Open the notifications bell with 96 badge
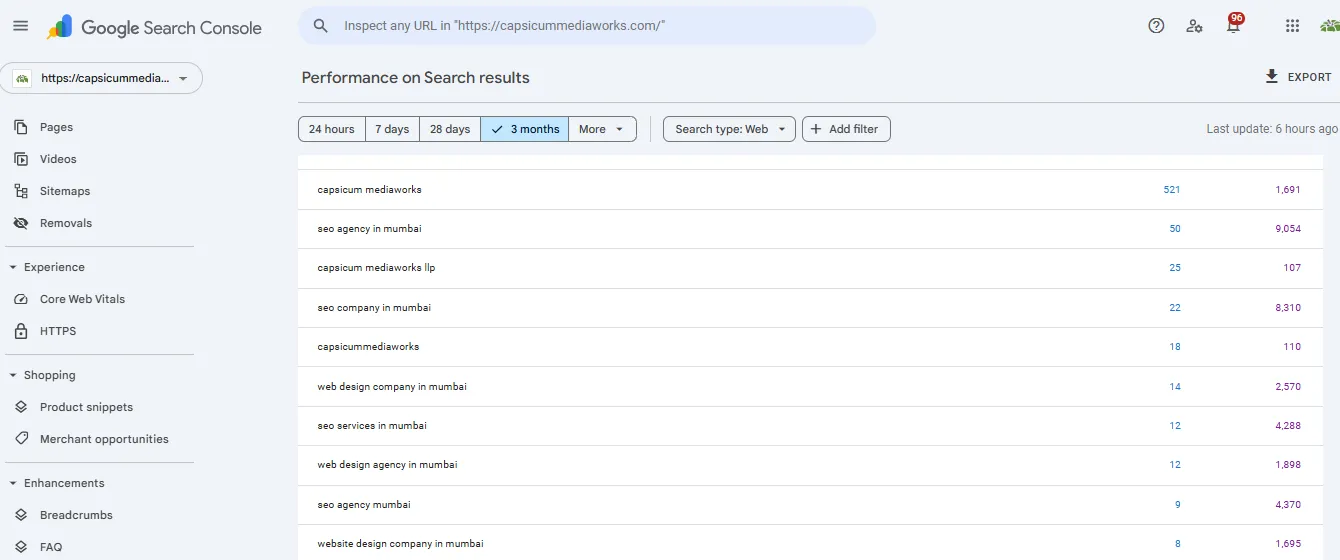The height and width of the screenshot is (560, 1340). pos(1233,26)
